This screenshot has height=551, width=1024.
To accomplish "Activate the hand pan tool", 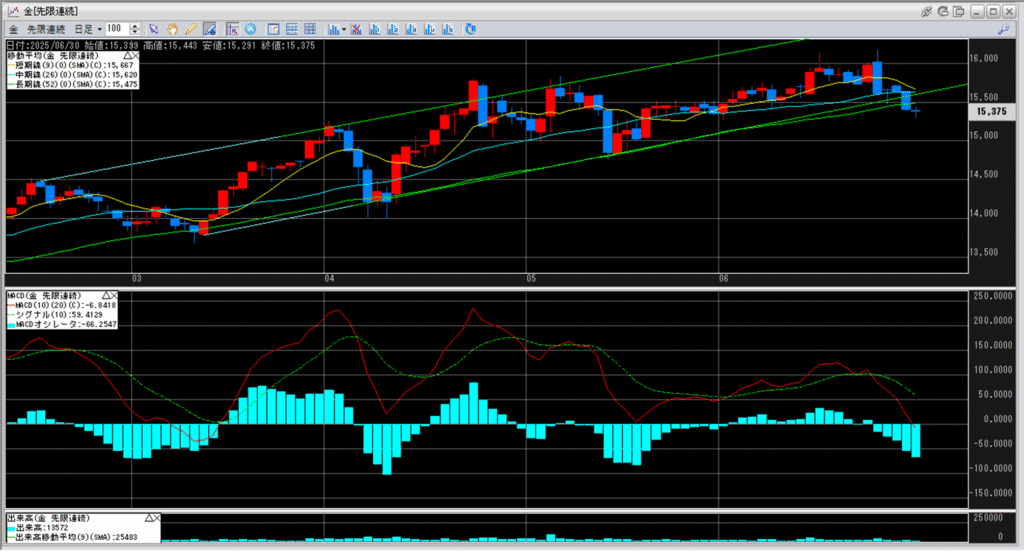I will tap(172, 29).
